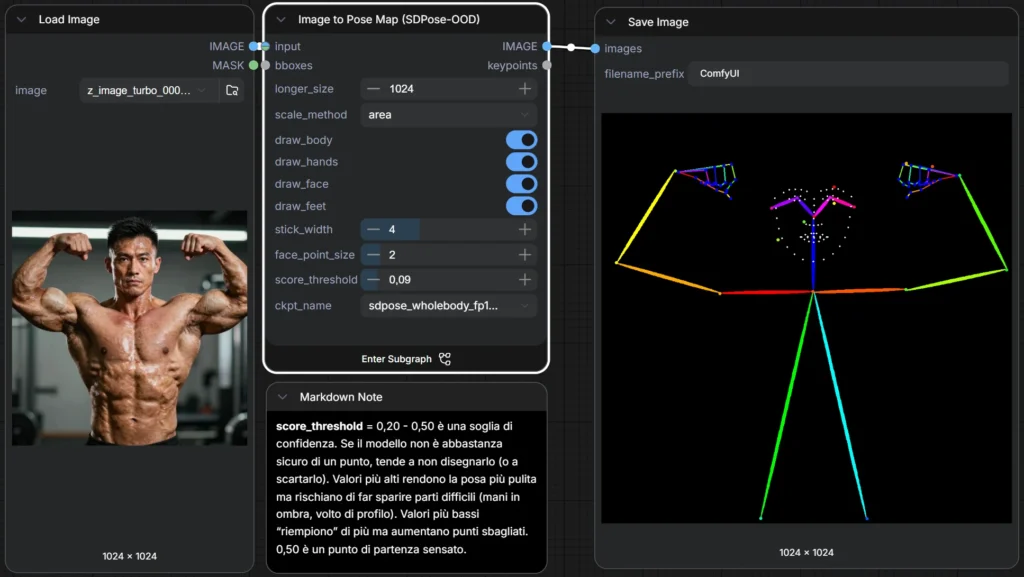Increase face_point_size with plus icon
1024x577 pixels.
(x=524, y=255)
